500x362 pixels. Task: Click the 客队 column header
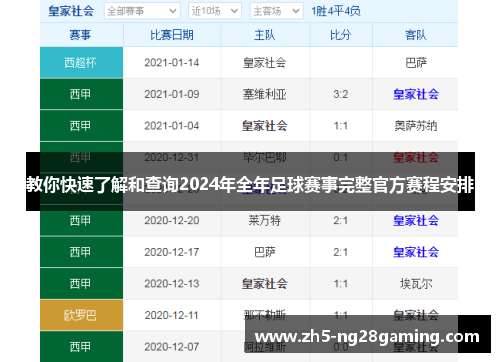pyautogui.click(x=415, y=35)
